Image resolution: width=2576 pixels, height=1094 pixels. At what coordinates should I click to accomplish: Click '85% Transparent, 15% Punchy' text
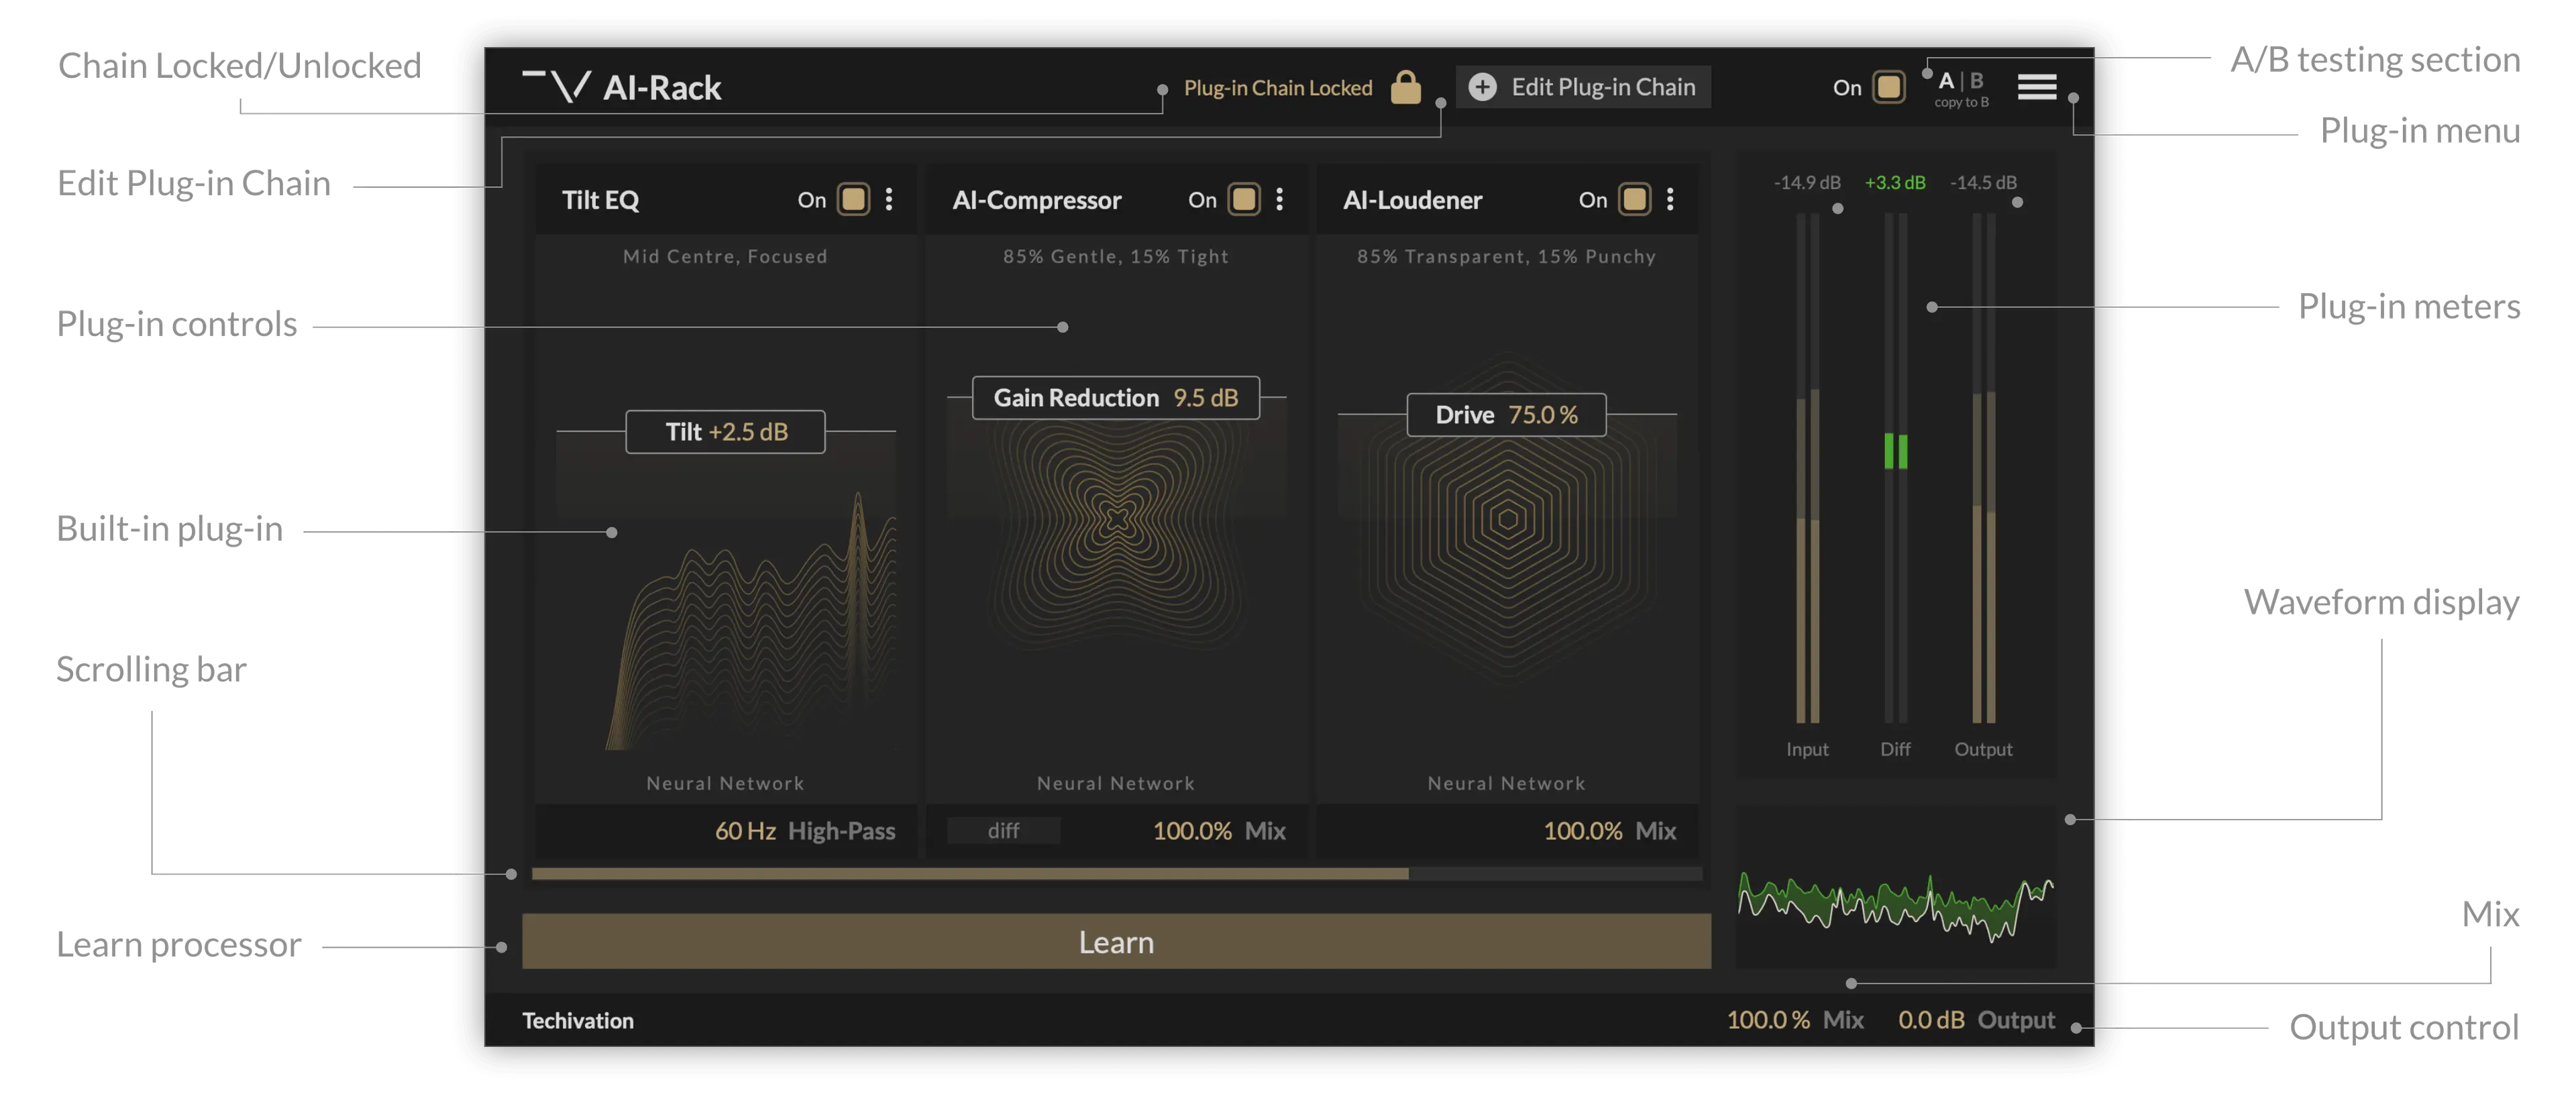coord(1506,256)
